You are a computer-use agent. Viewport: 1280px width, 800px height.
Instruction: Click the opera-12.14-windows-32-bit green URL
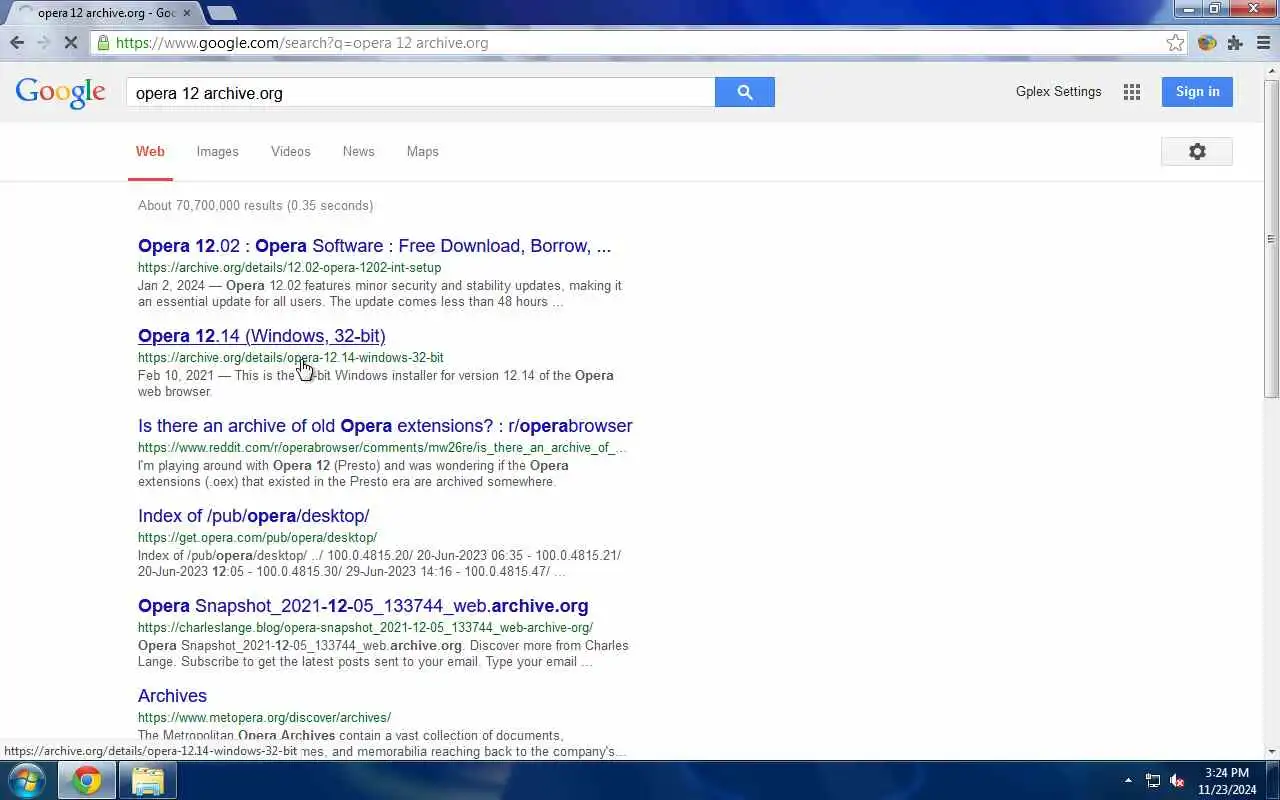point(290,358)
